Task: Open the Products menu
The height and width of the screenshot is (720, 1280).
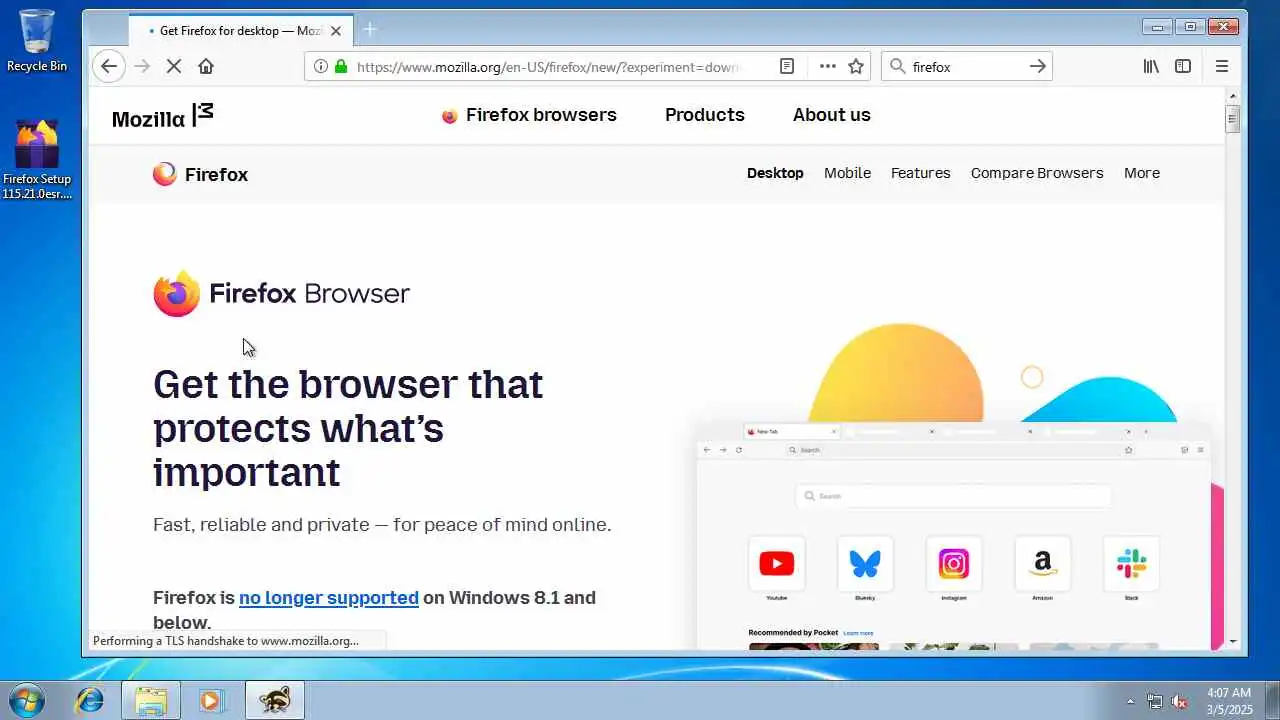Action: point(705,115)
